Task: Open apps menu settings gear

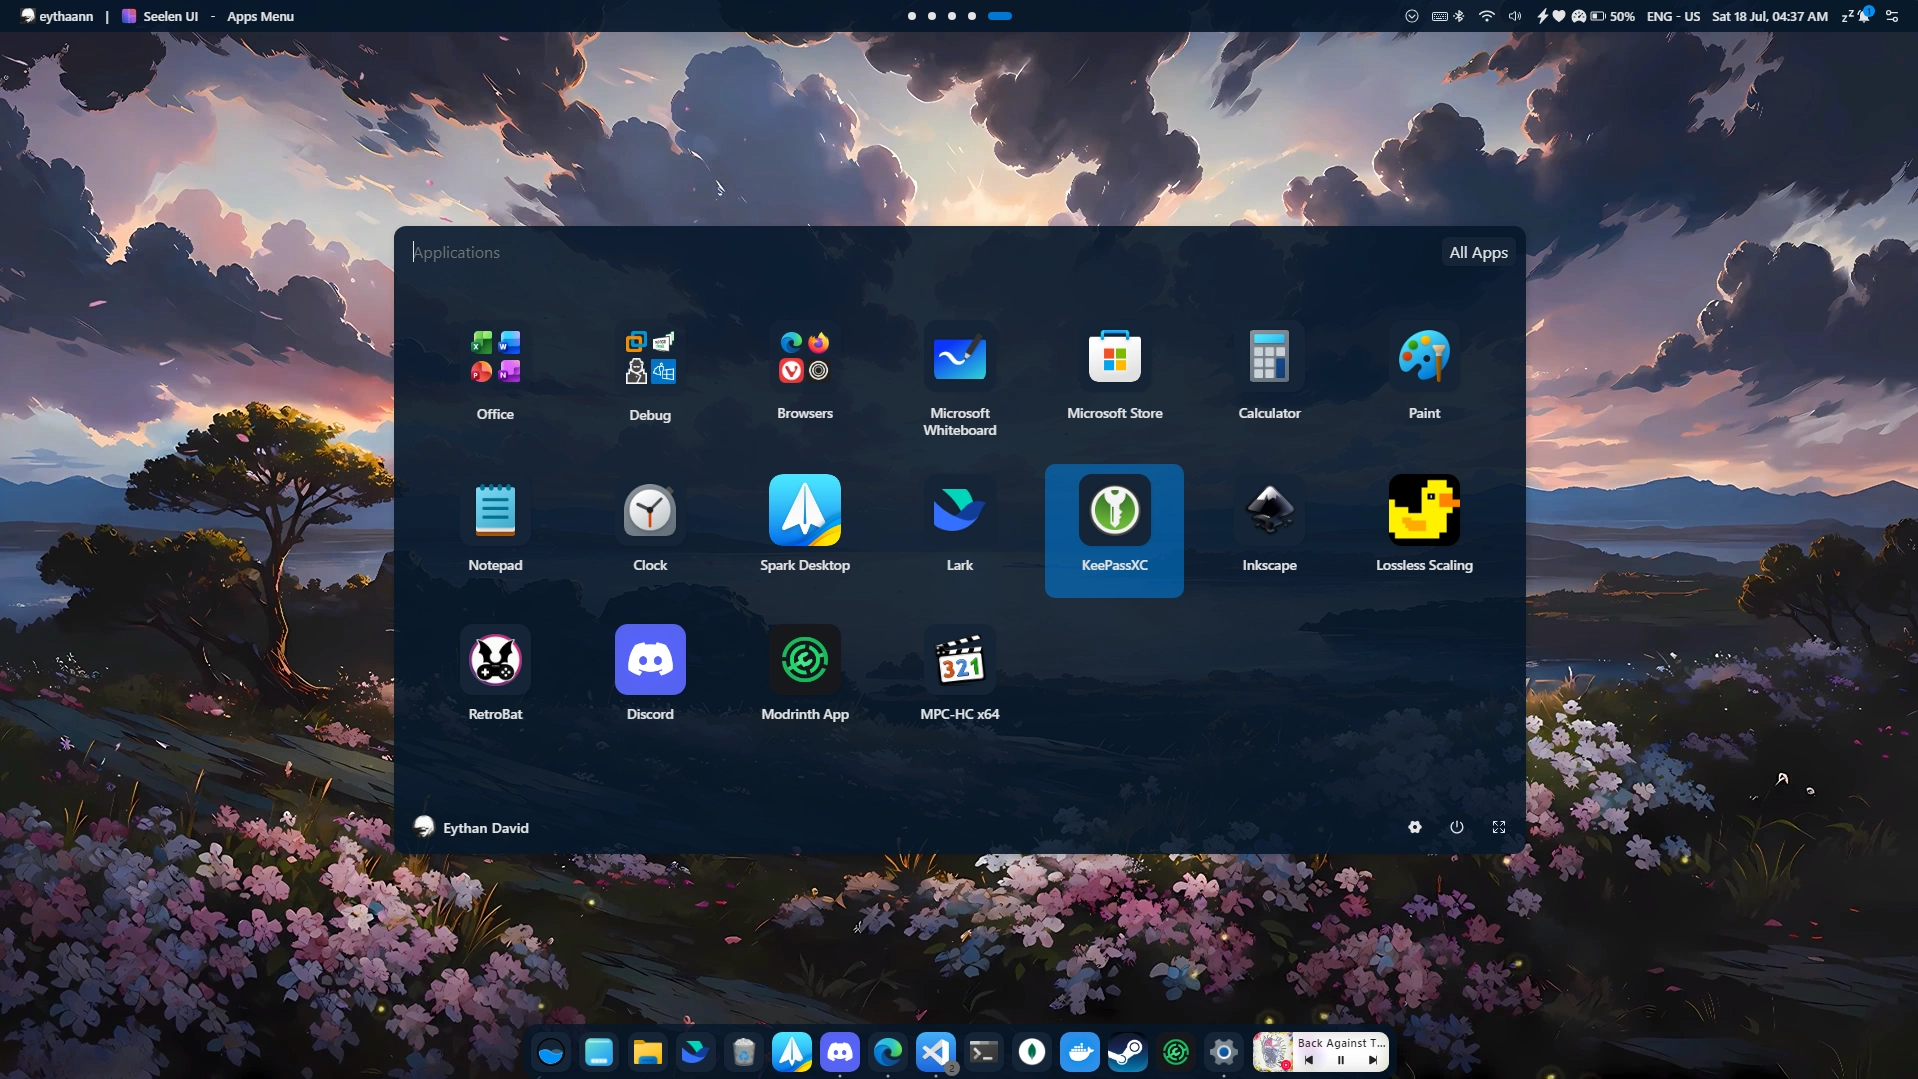Action: (1415, 827)
